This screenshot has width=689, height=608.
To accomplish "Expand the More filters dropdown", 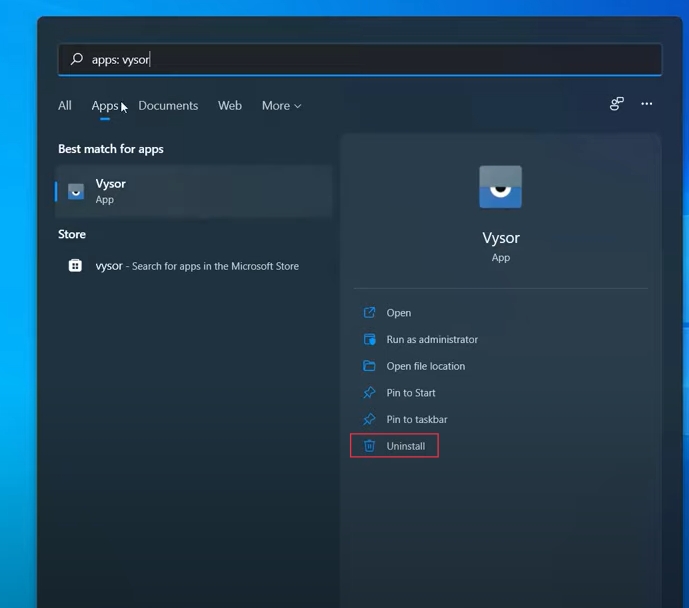I will click(281, 106).
